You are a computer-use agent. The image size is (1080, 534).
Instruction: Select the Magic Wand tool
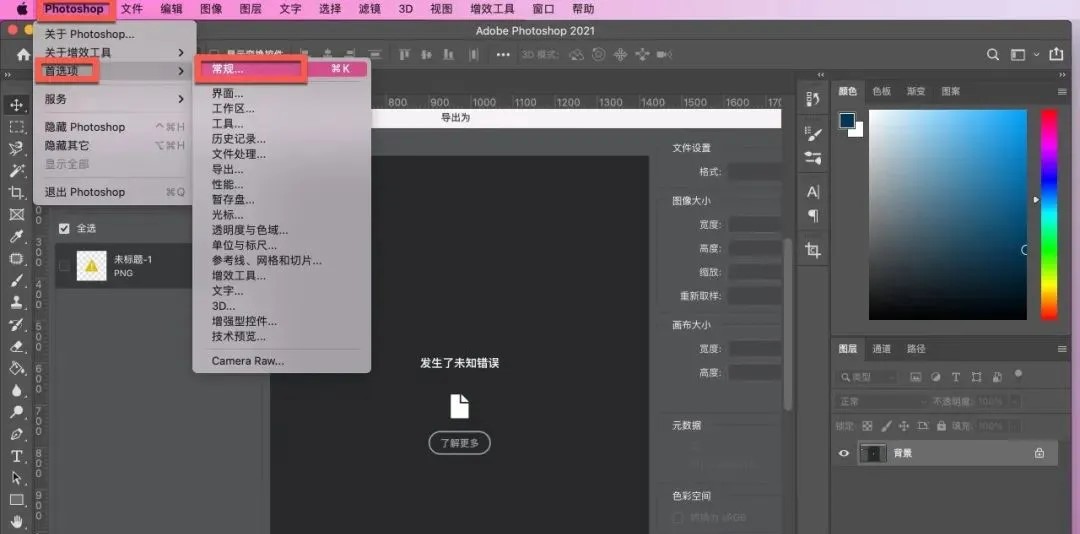click(17, 170)
